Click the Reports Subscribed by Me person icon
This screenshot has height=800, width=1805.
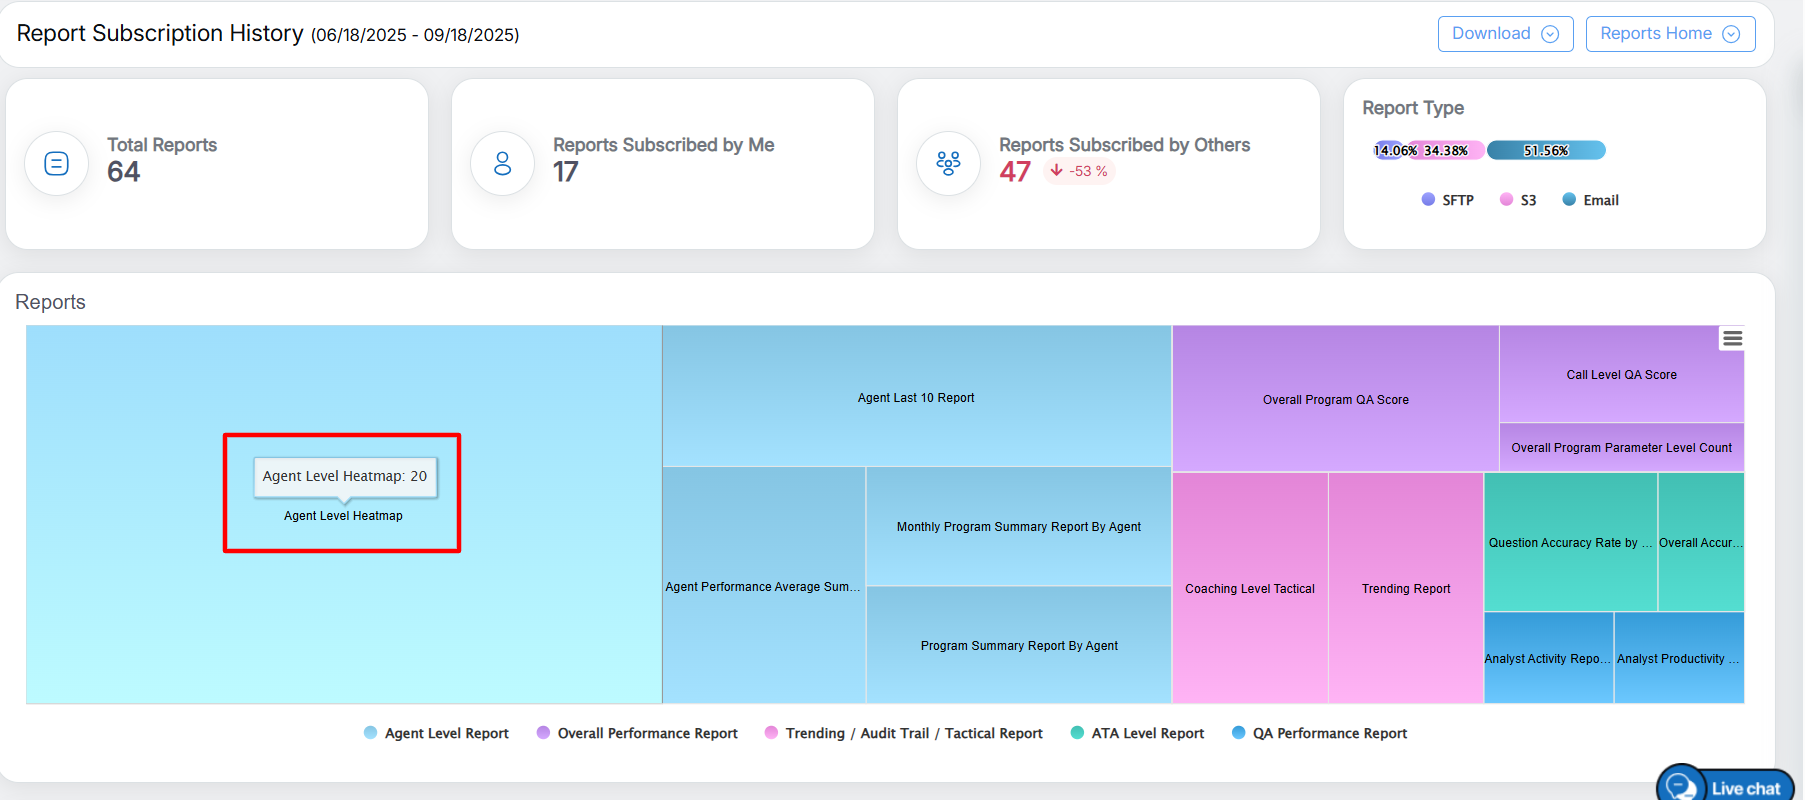tap(502, 163)
